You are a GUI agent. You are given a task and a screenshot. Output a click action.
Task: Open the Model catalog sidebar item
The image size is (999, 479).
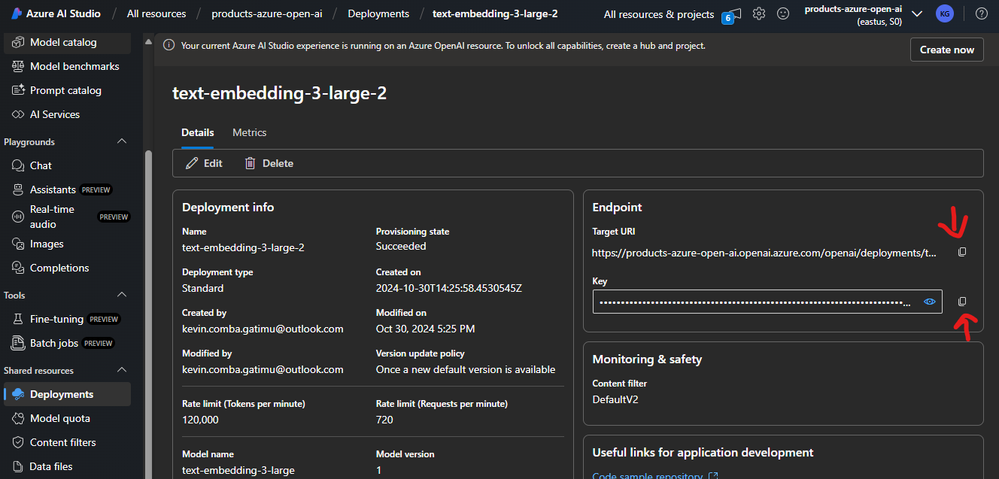pos(67,42)
